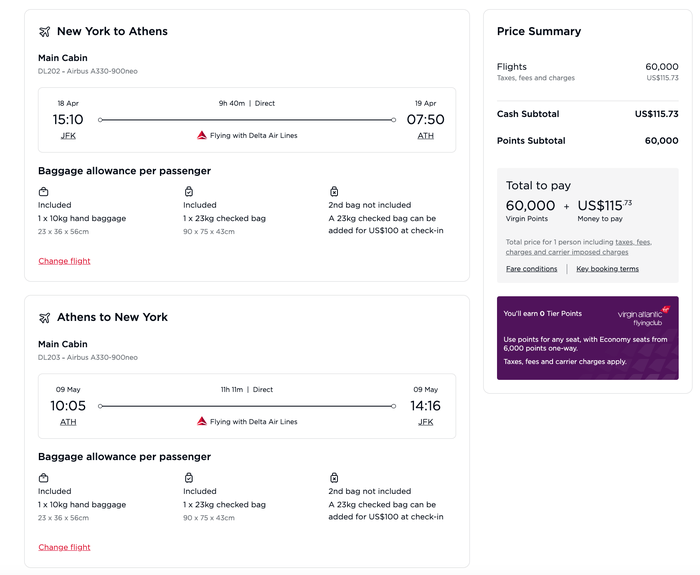Screen dimensions: 700x575
Task: Click 'Money to pay' label
Action: tap(600, 219)
